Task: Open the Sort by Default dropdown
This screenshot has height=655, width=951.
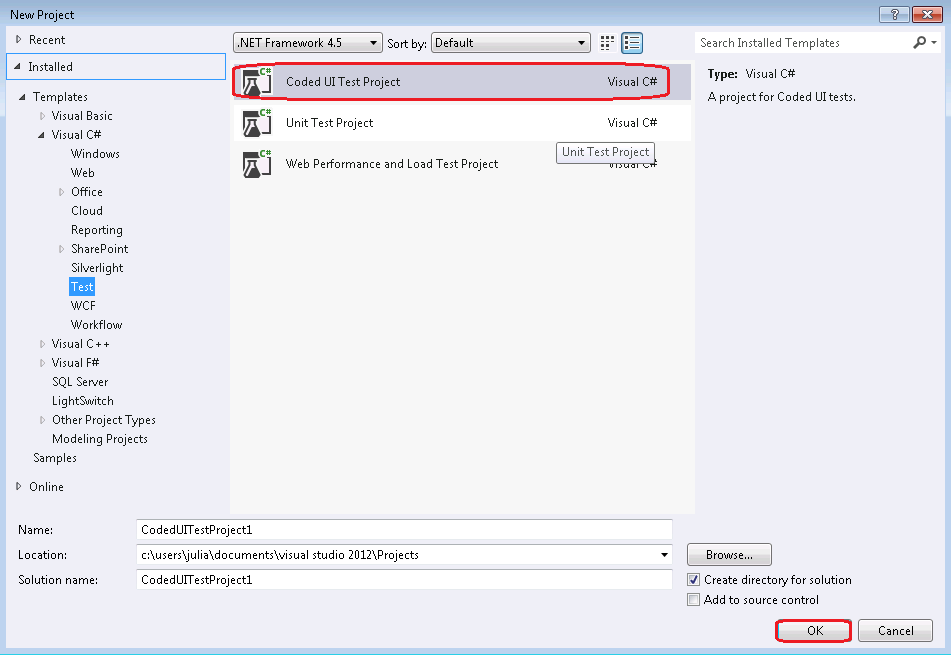Action: [x=511, y=43]
